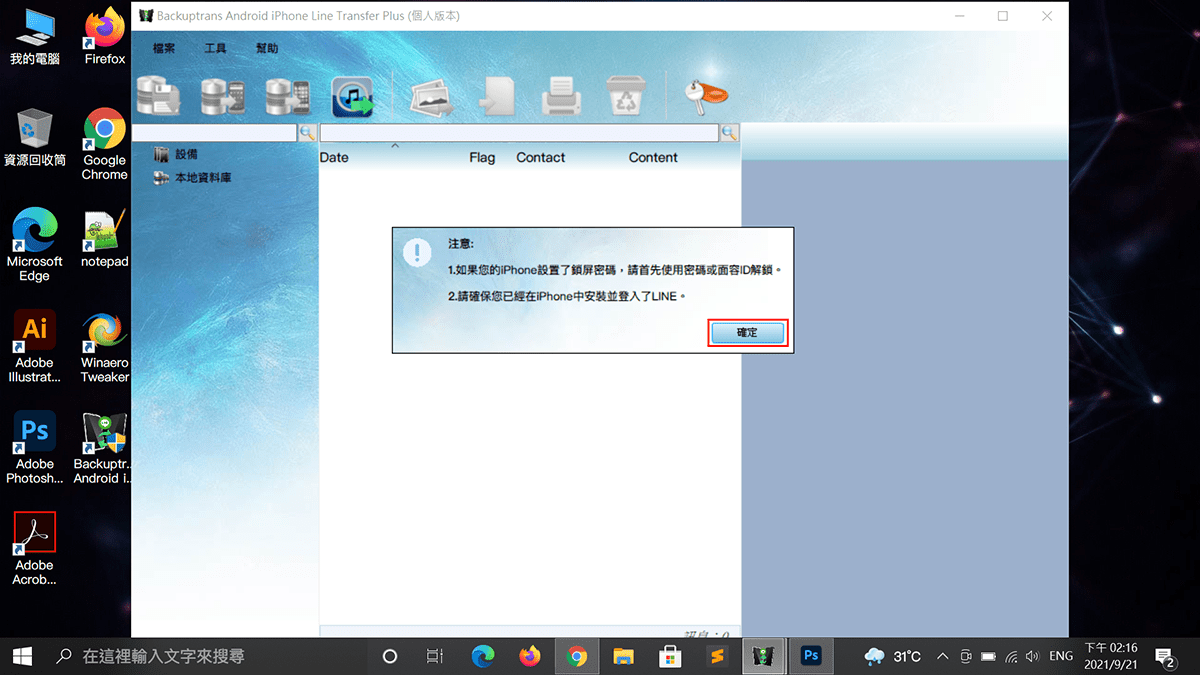Click the printer icon in toolbar
The image size is (1200, 675).
point(561,97)
